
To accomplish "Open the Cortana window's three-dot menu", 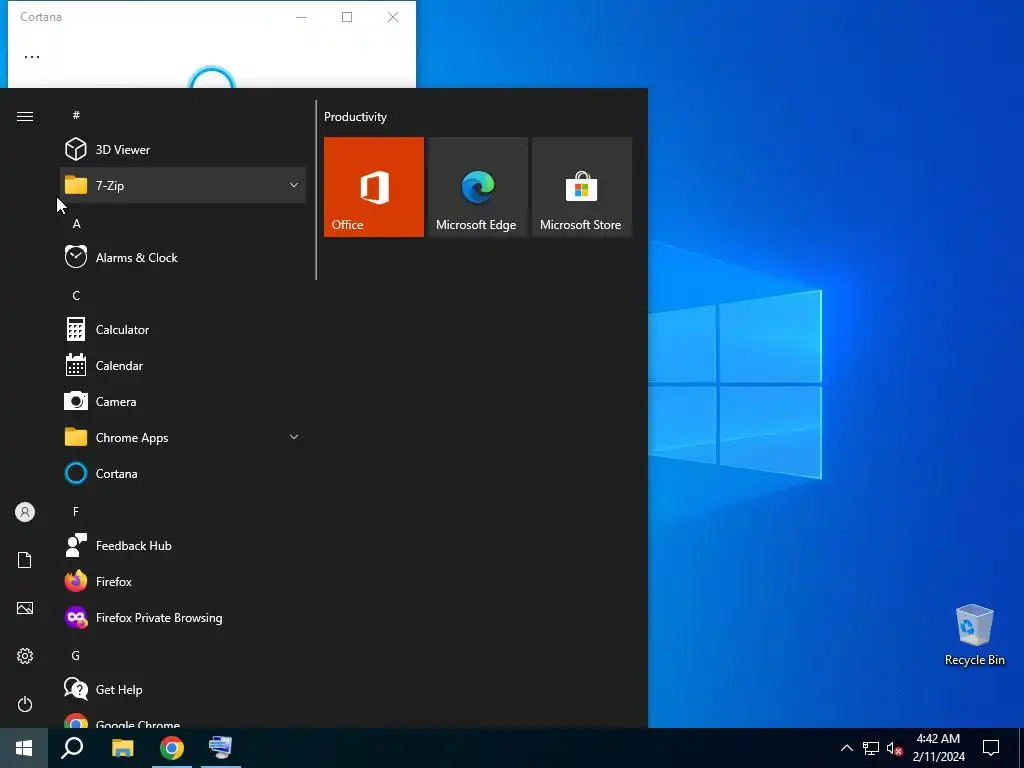I will click(x=32, y=57).
